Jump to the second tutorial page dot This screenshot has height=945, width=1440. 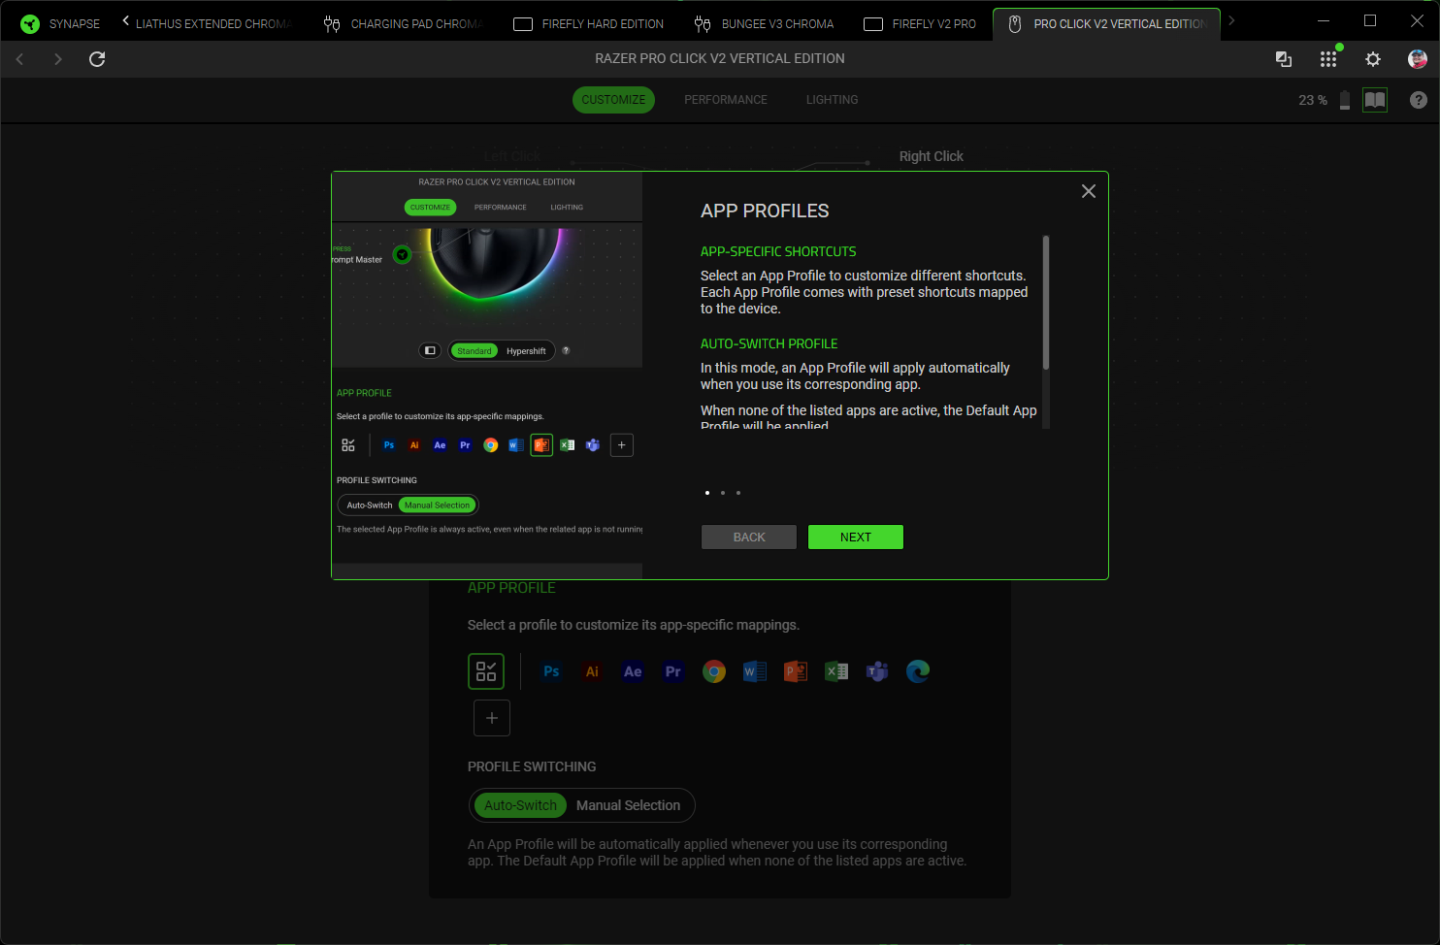[723, 493]
